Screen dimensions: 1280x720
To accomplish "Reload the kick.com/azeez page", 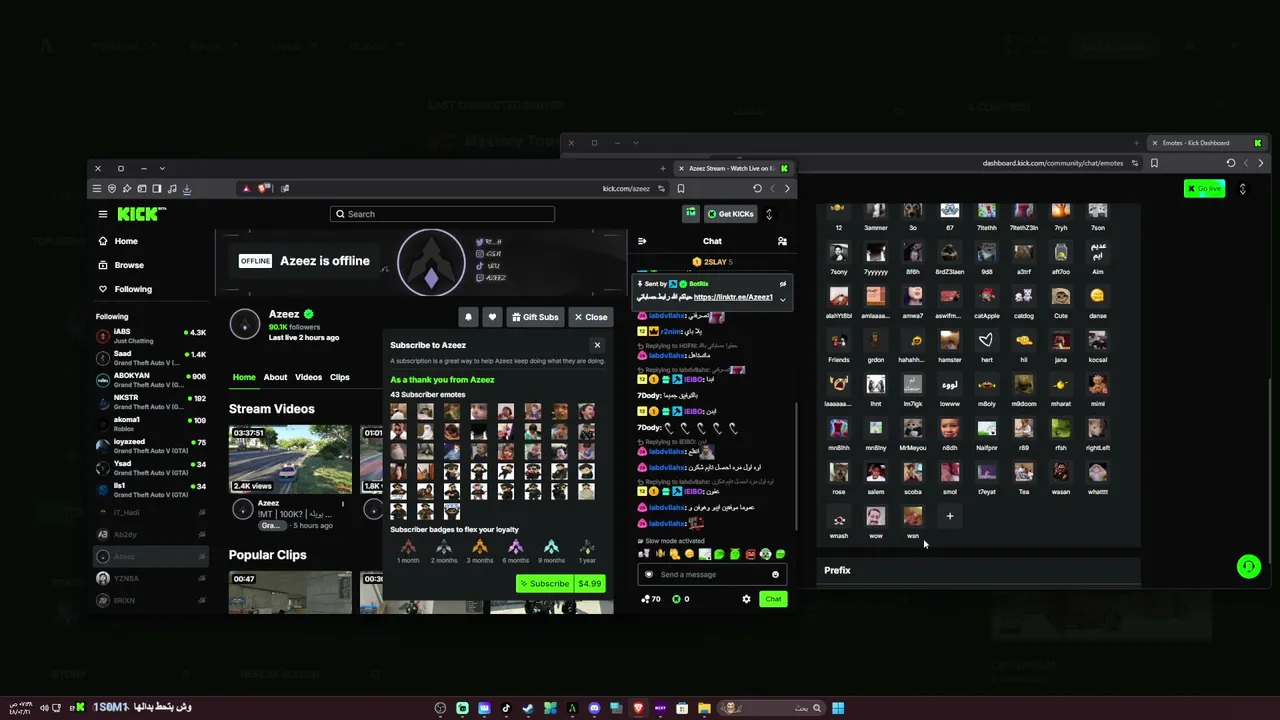I will [757, 188].
